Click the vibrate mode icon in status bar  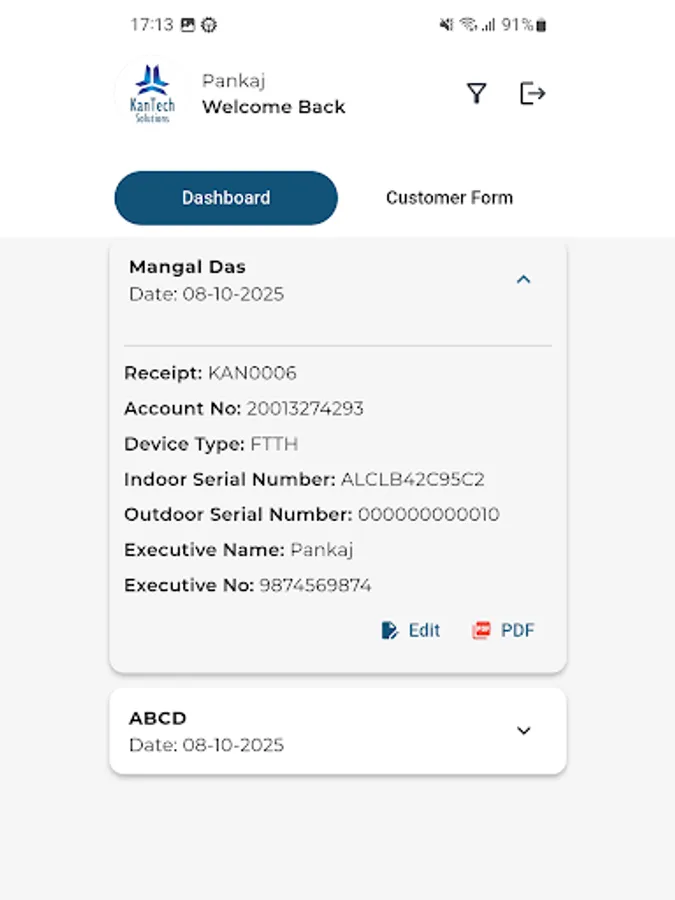point(444,23)
